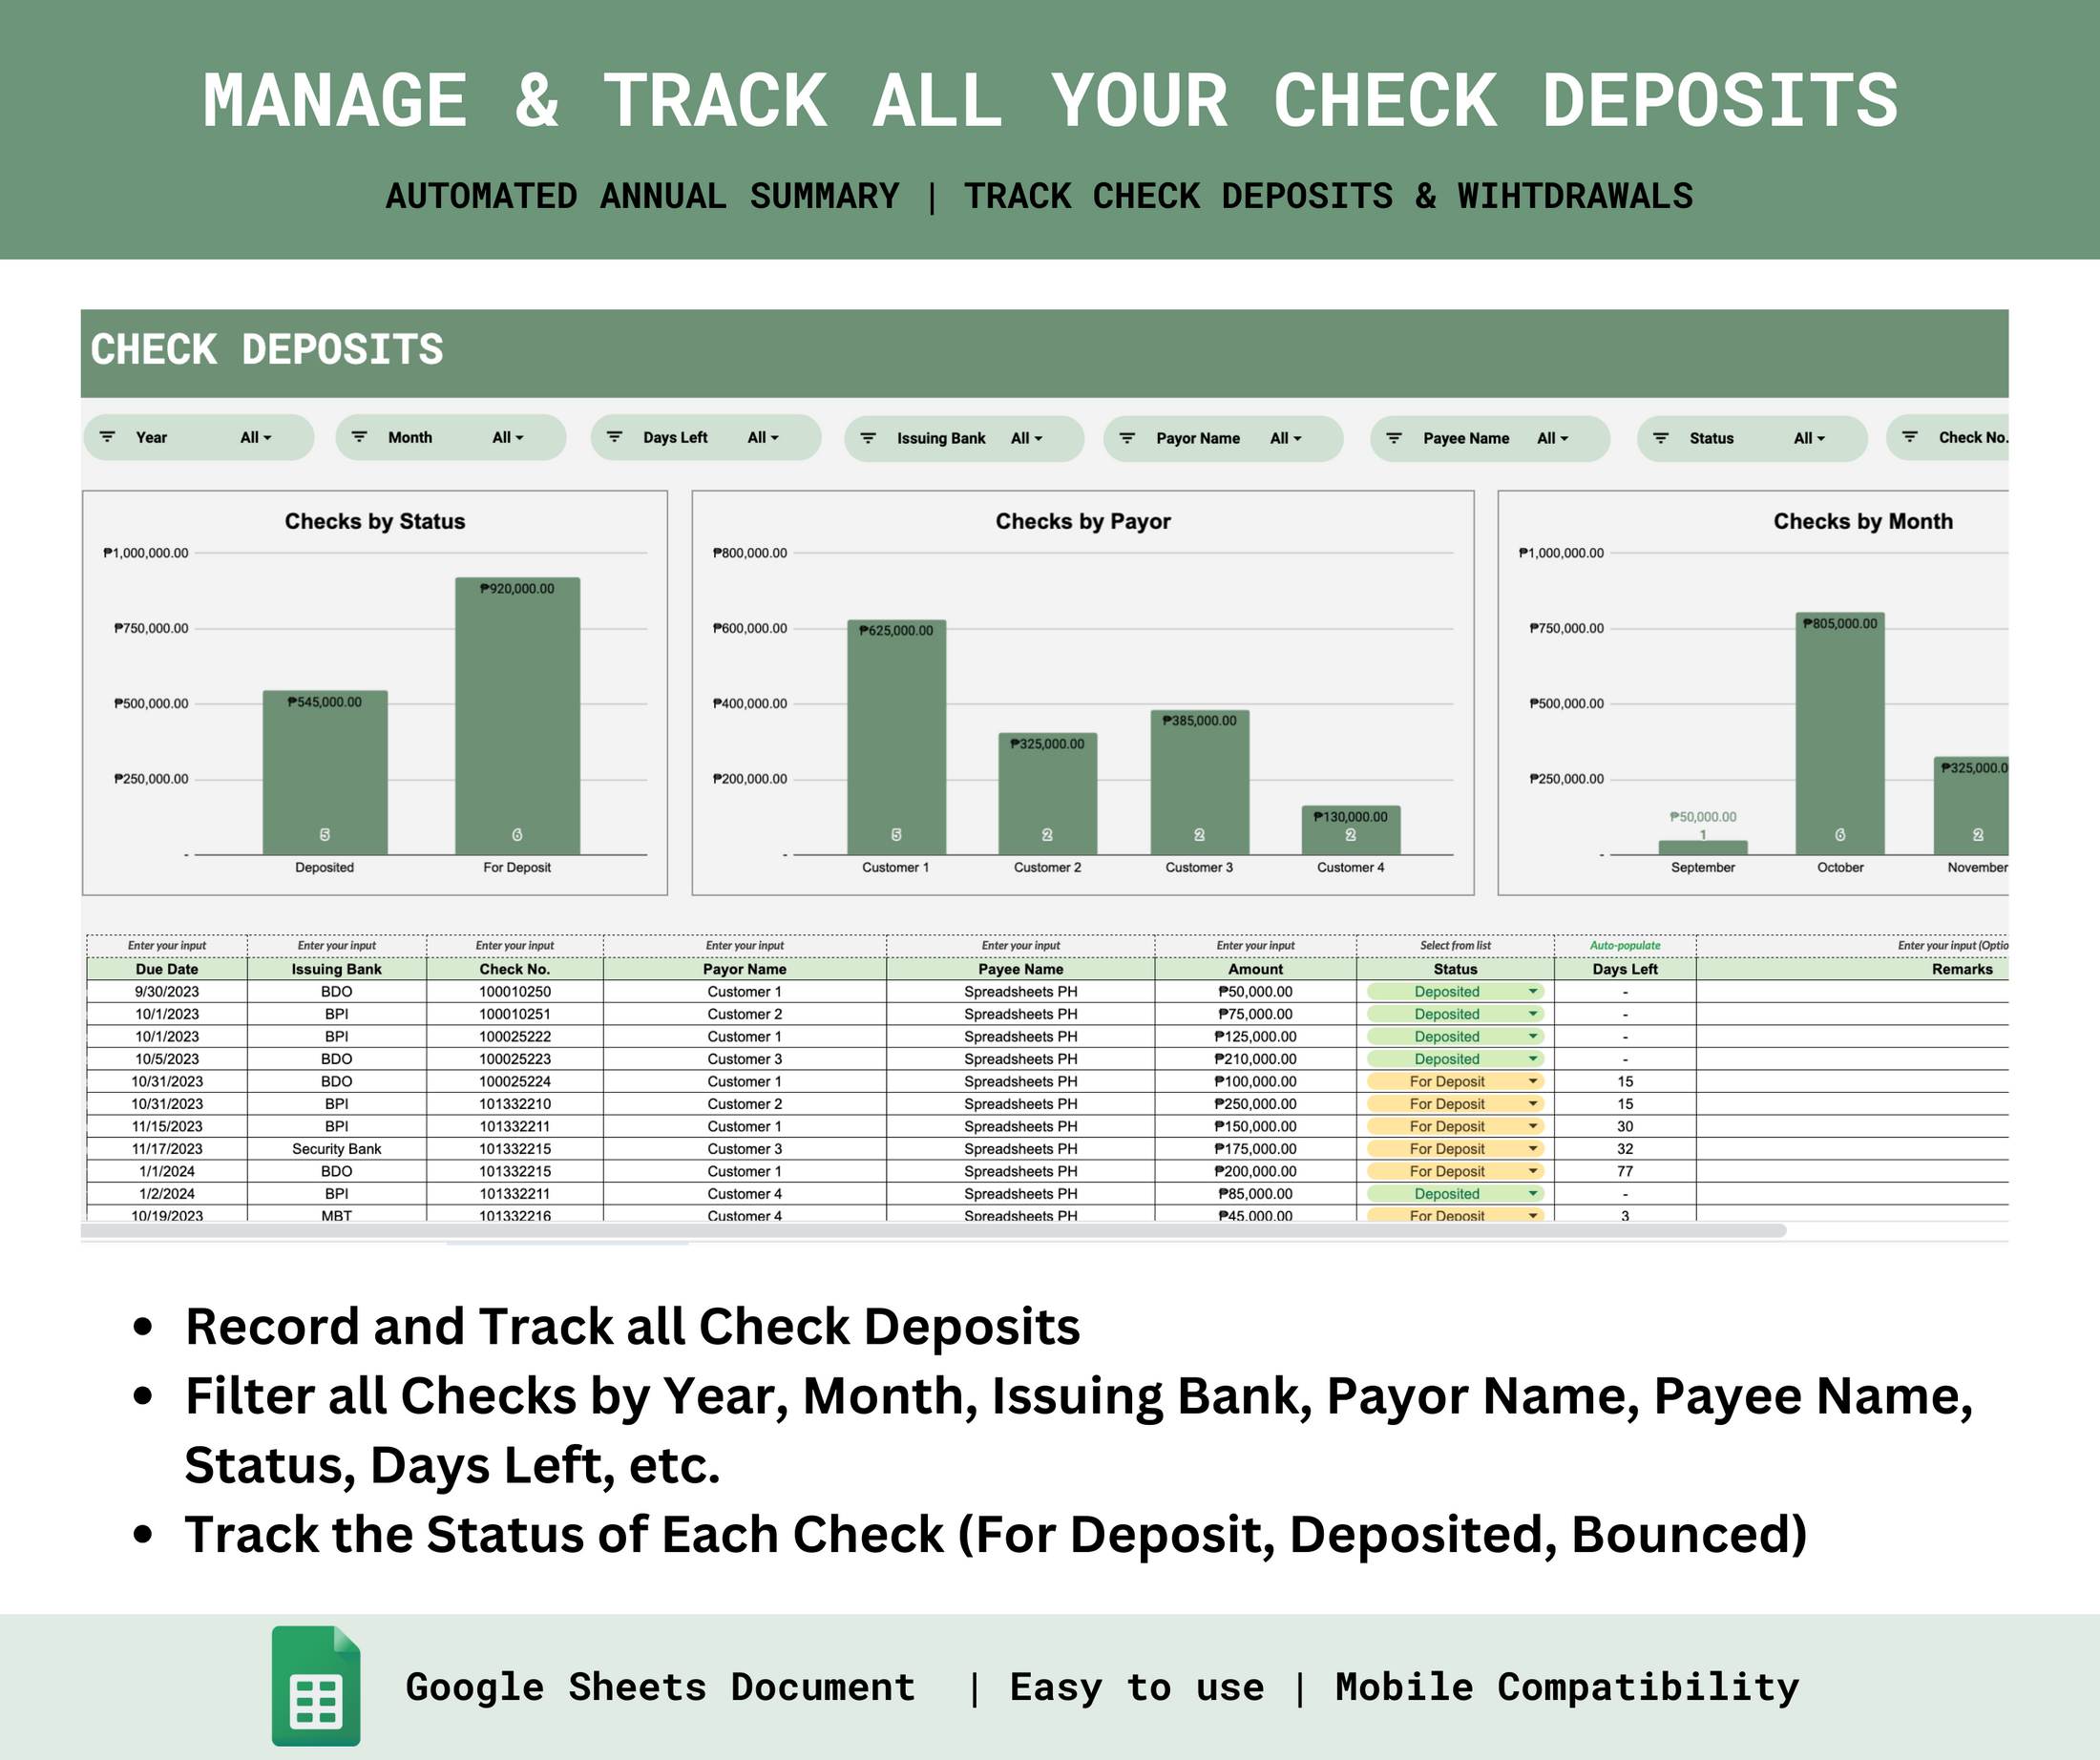
Task: Open the Year filter All dropdown
Action: [x=255, y=437]
